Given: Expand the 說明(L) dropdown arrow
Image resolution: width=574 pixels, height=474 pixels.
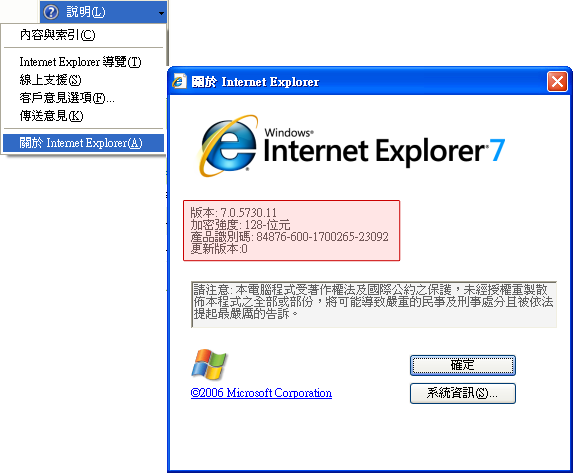Looking at the screenshot, I should pos(161,14).
